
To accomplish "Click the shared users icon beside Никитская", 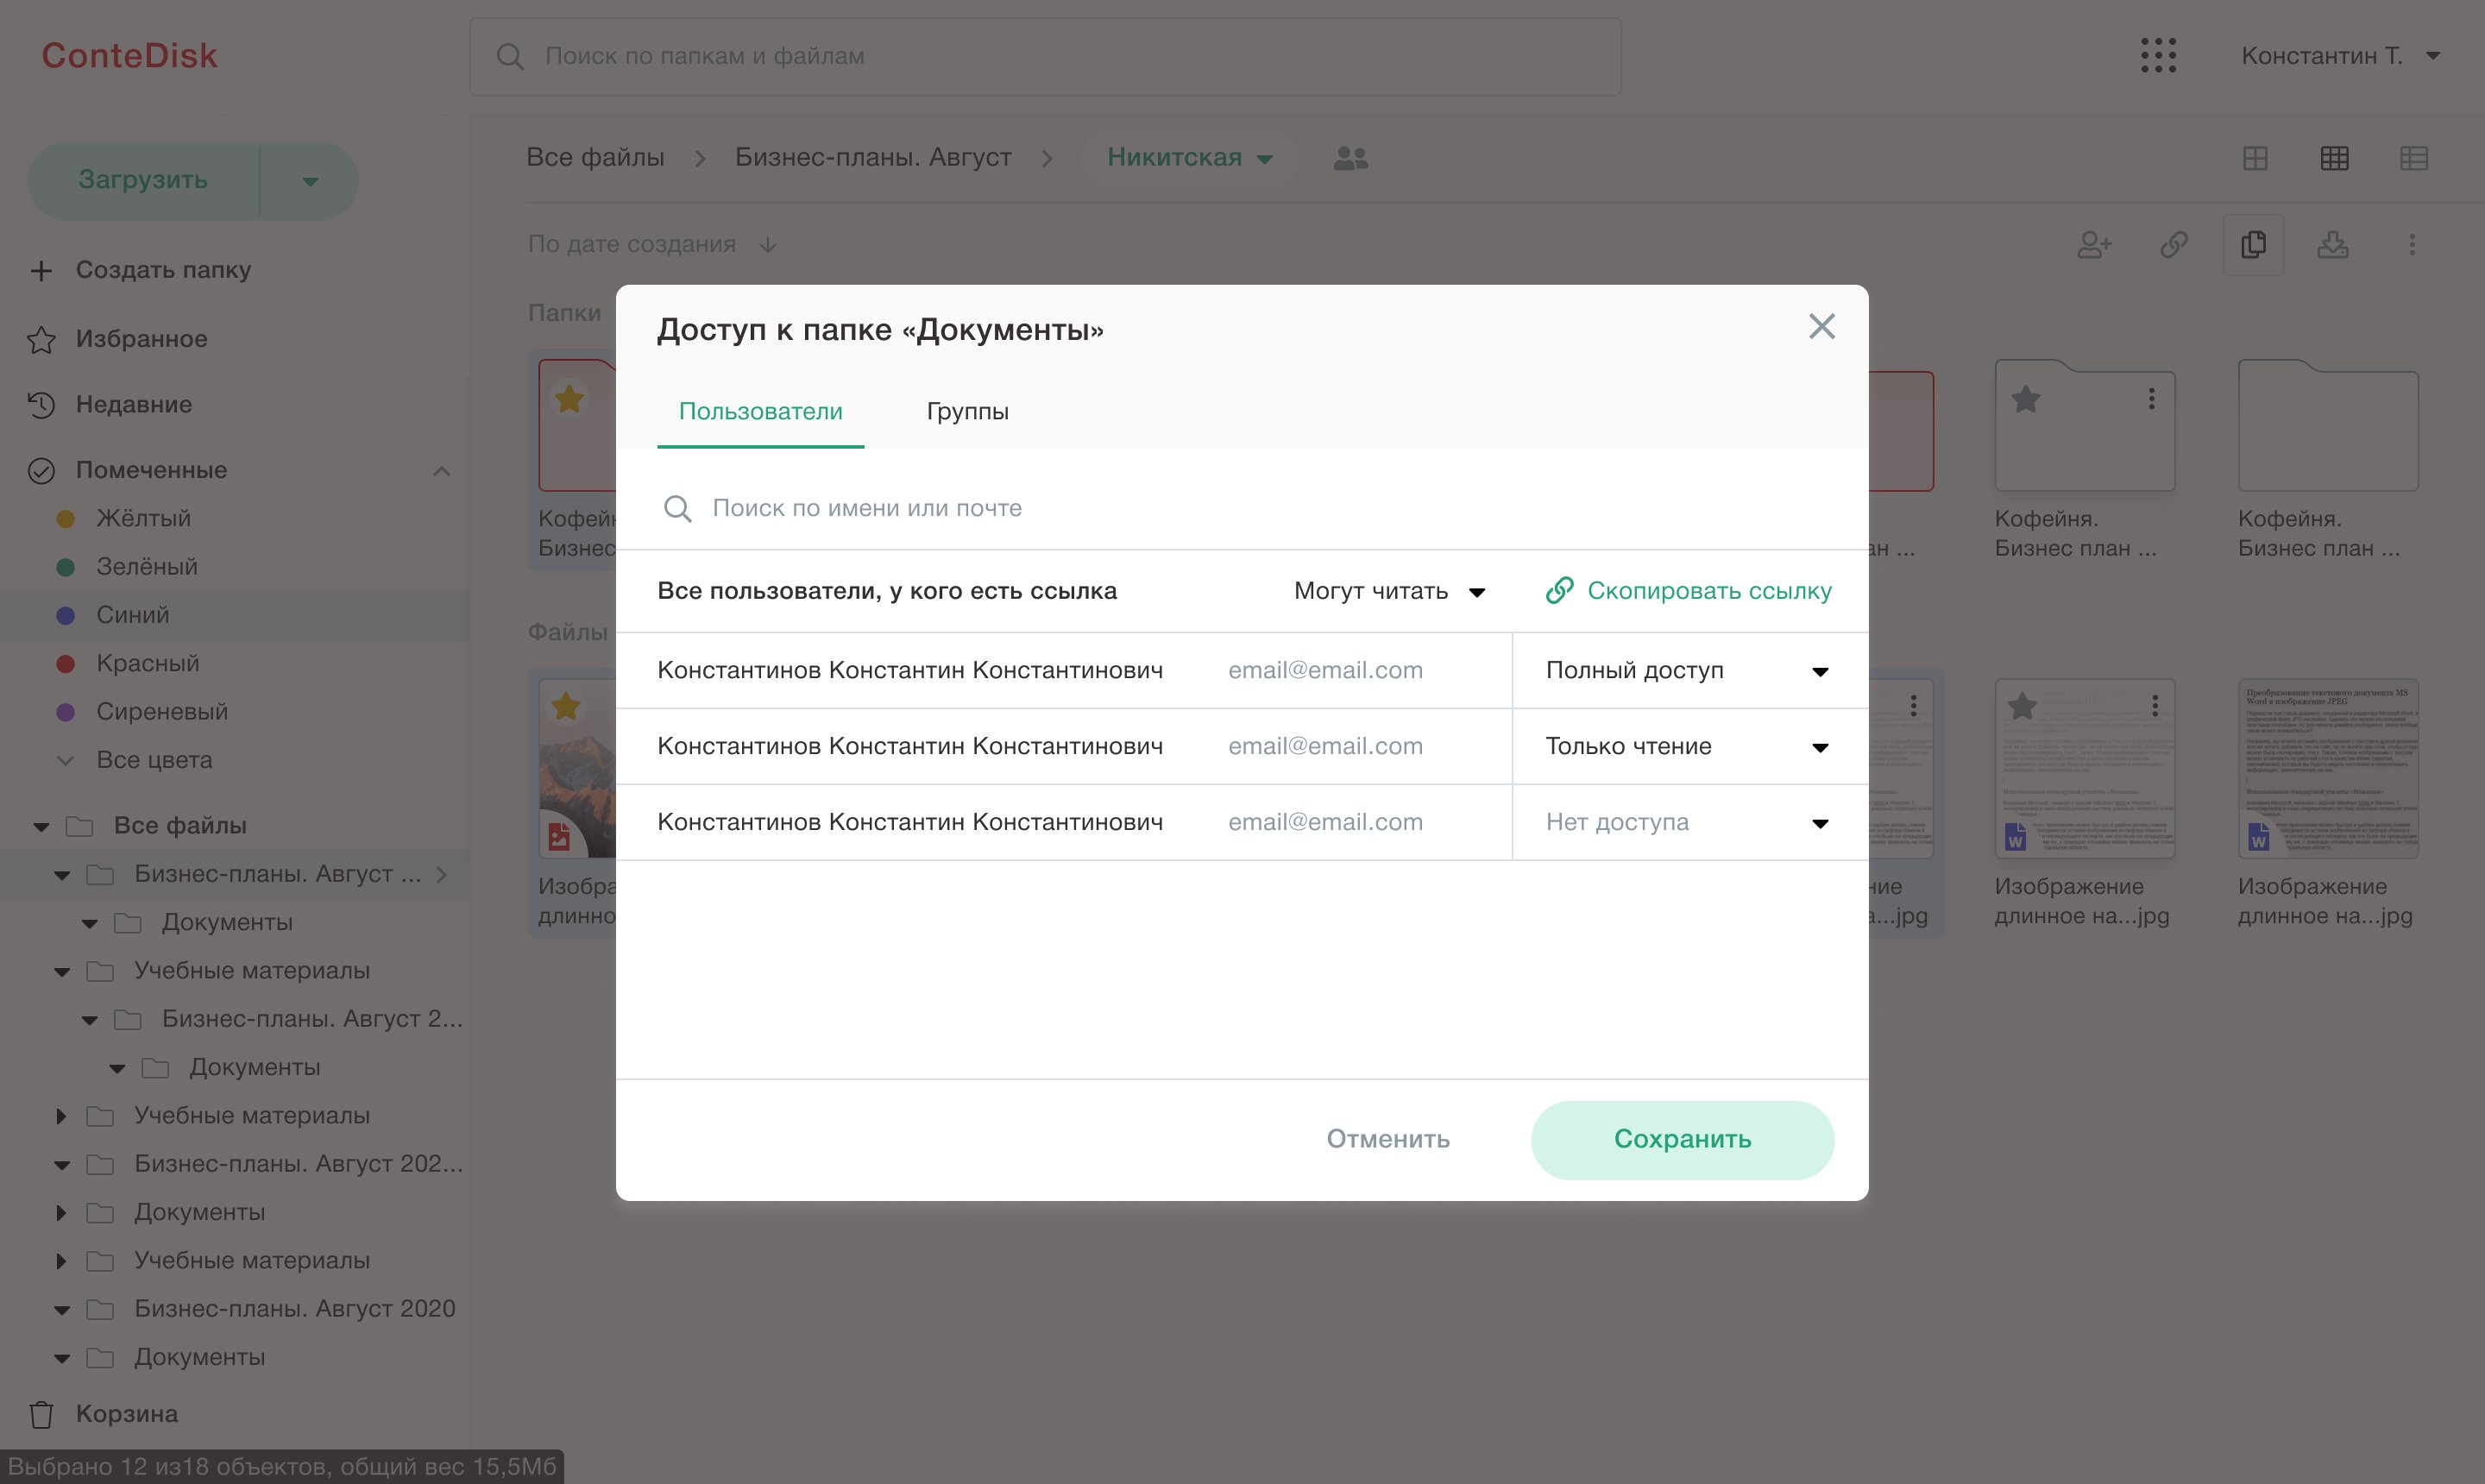I will 1350,158.
